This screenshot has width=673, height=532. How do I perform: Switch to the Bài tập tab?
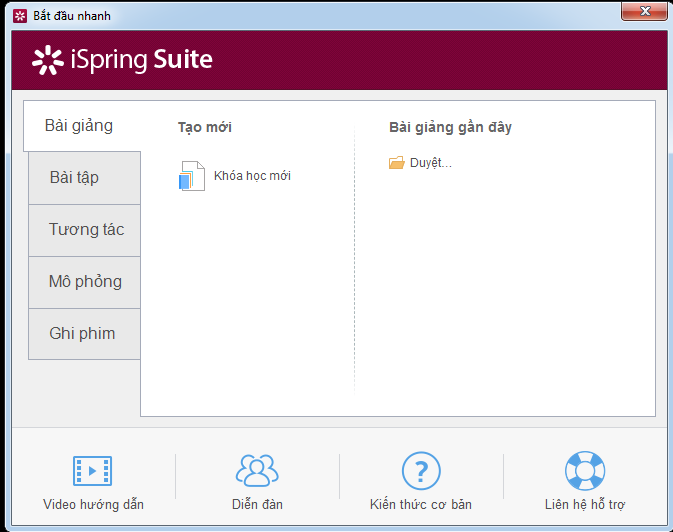(x=85, y=178)
